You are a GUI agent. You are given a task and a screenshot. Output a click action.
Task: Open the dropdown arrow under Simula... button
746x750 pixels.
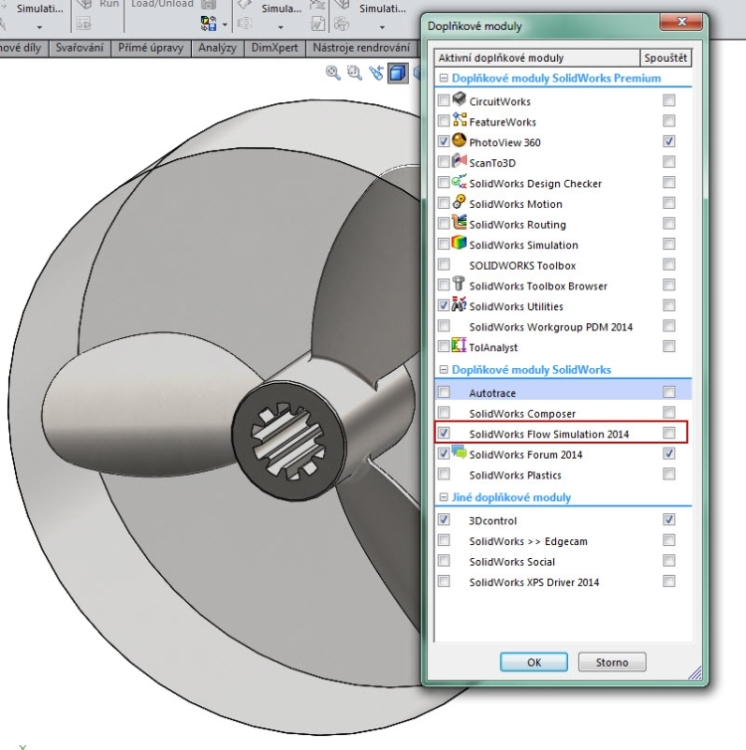coord(281,28)
